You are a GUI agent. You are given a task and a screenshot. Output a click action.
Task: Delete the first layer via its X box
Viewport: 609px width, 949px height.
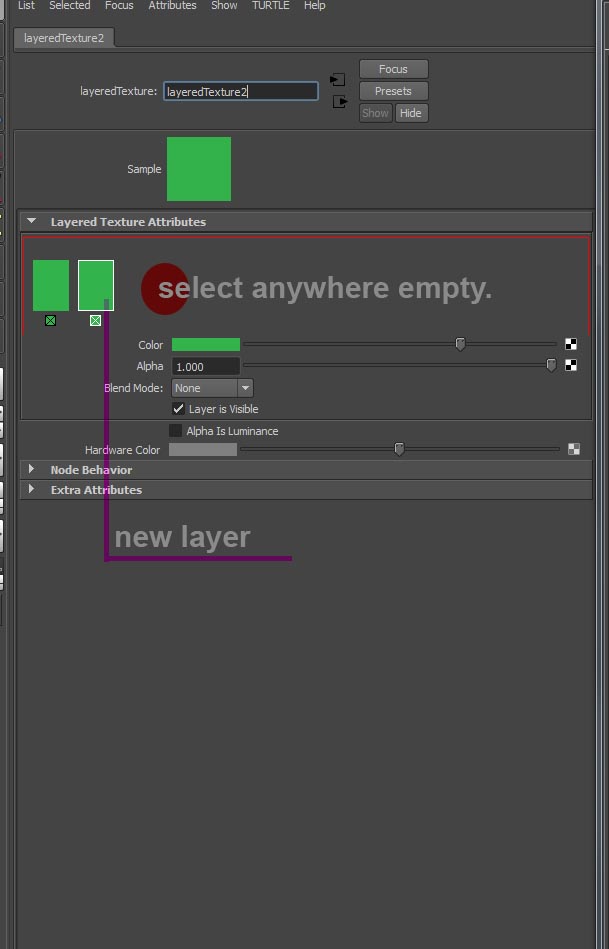pyautogui.click(x=50, y=320)
